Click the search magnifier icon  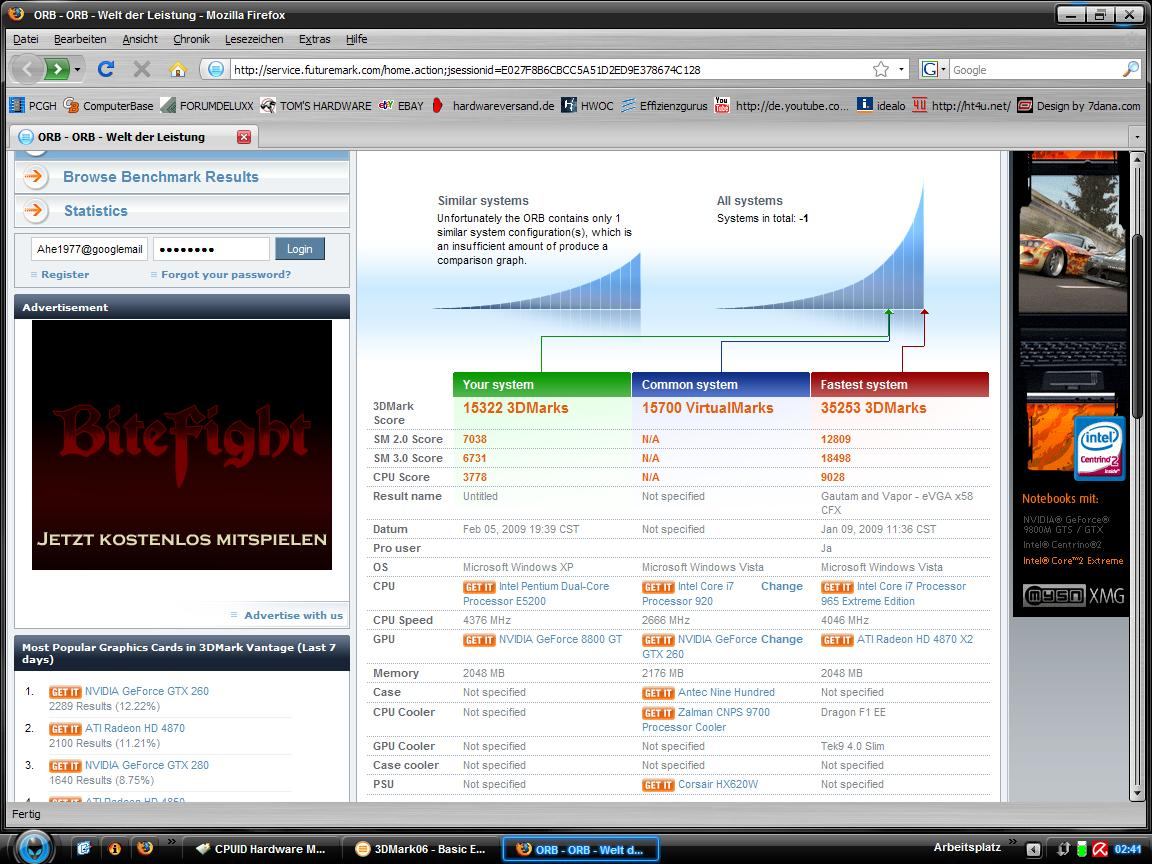(x=1131, y=69)
